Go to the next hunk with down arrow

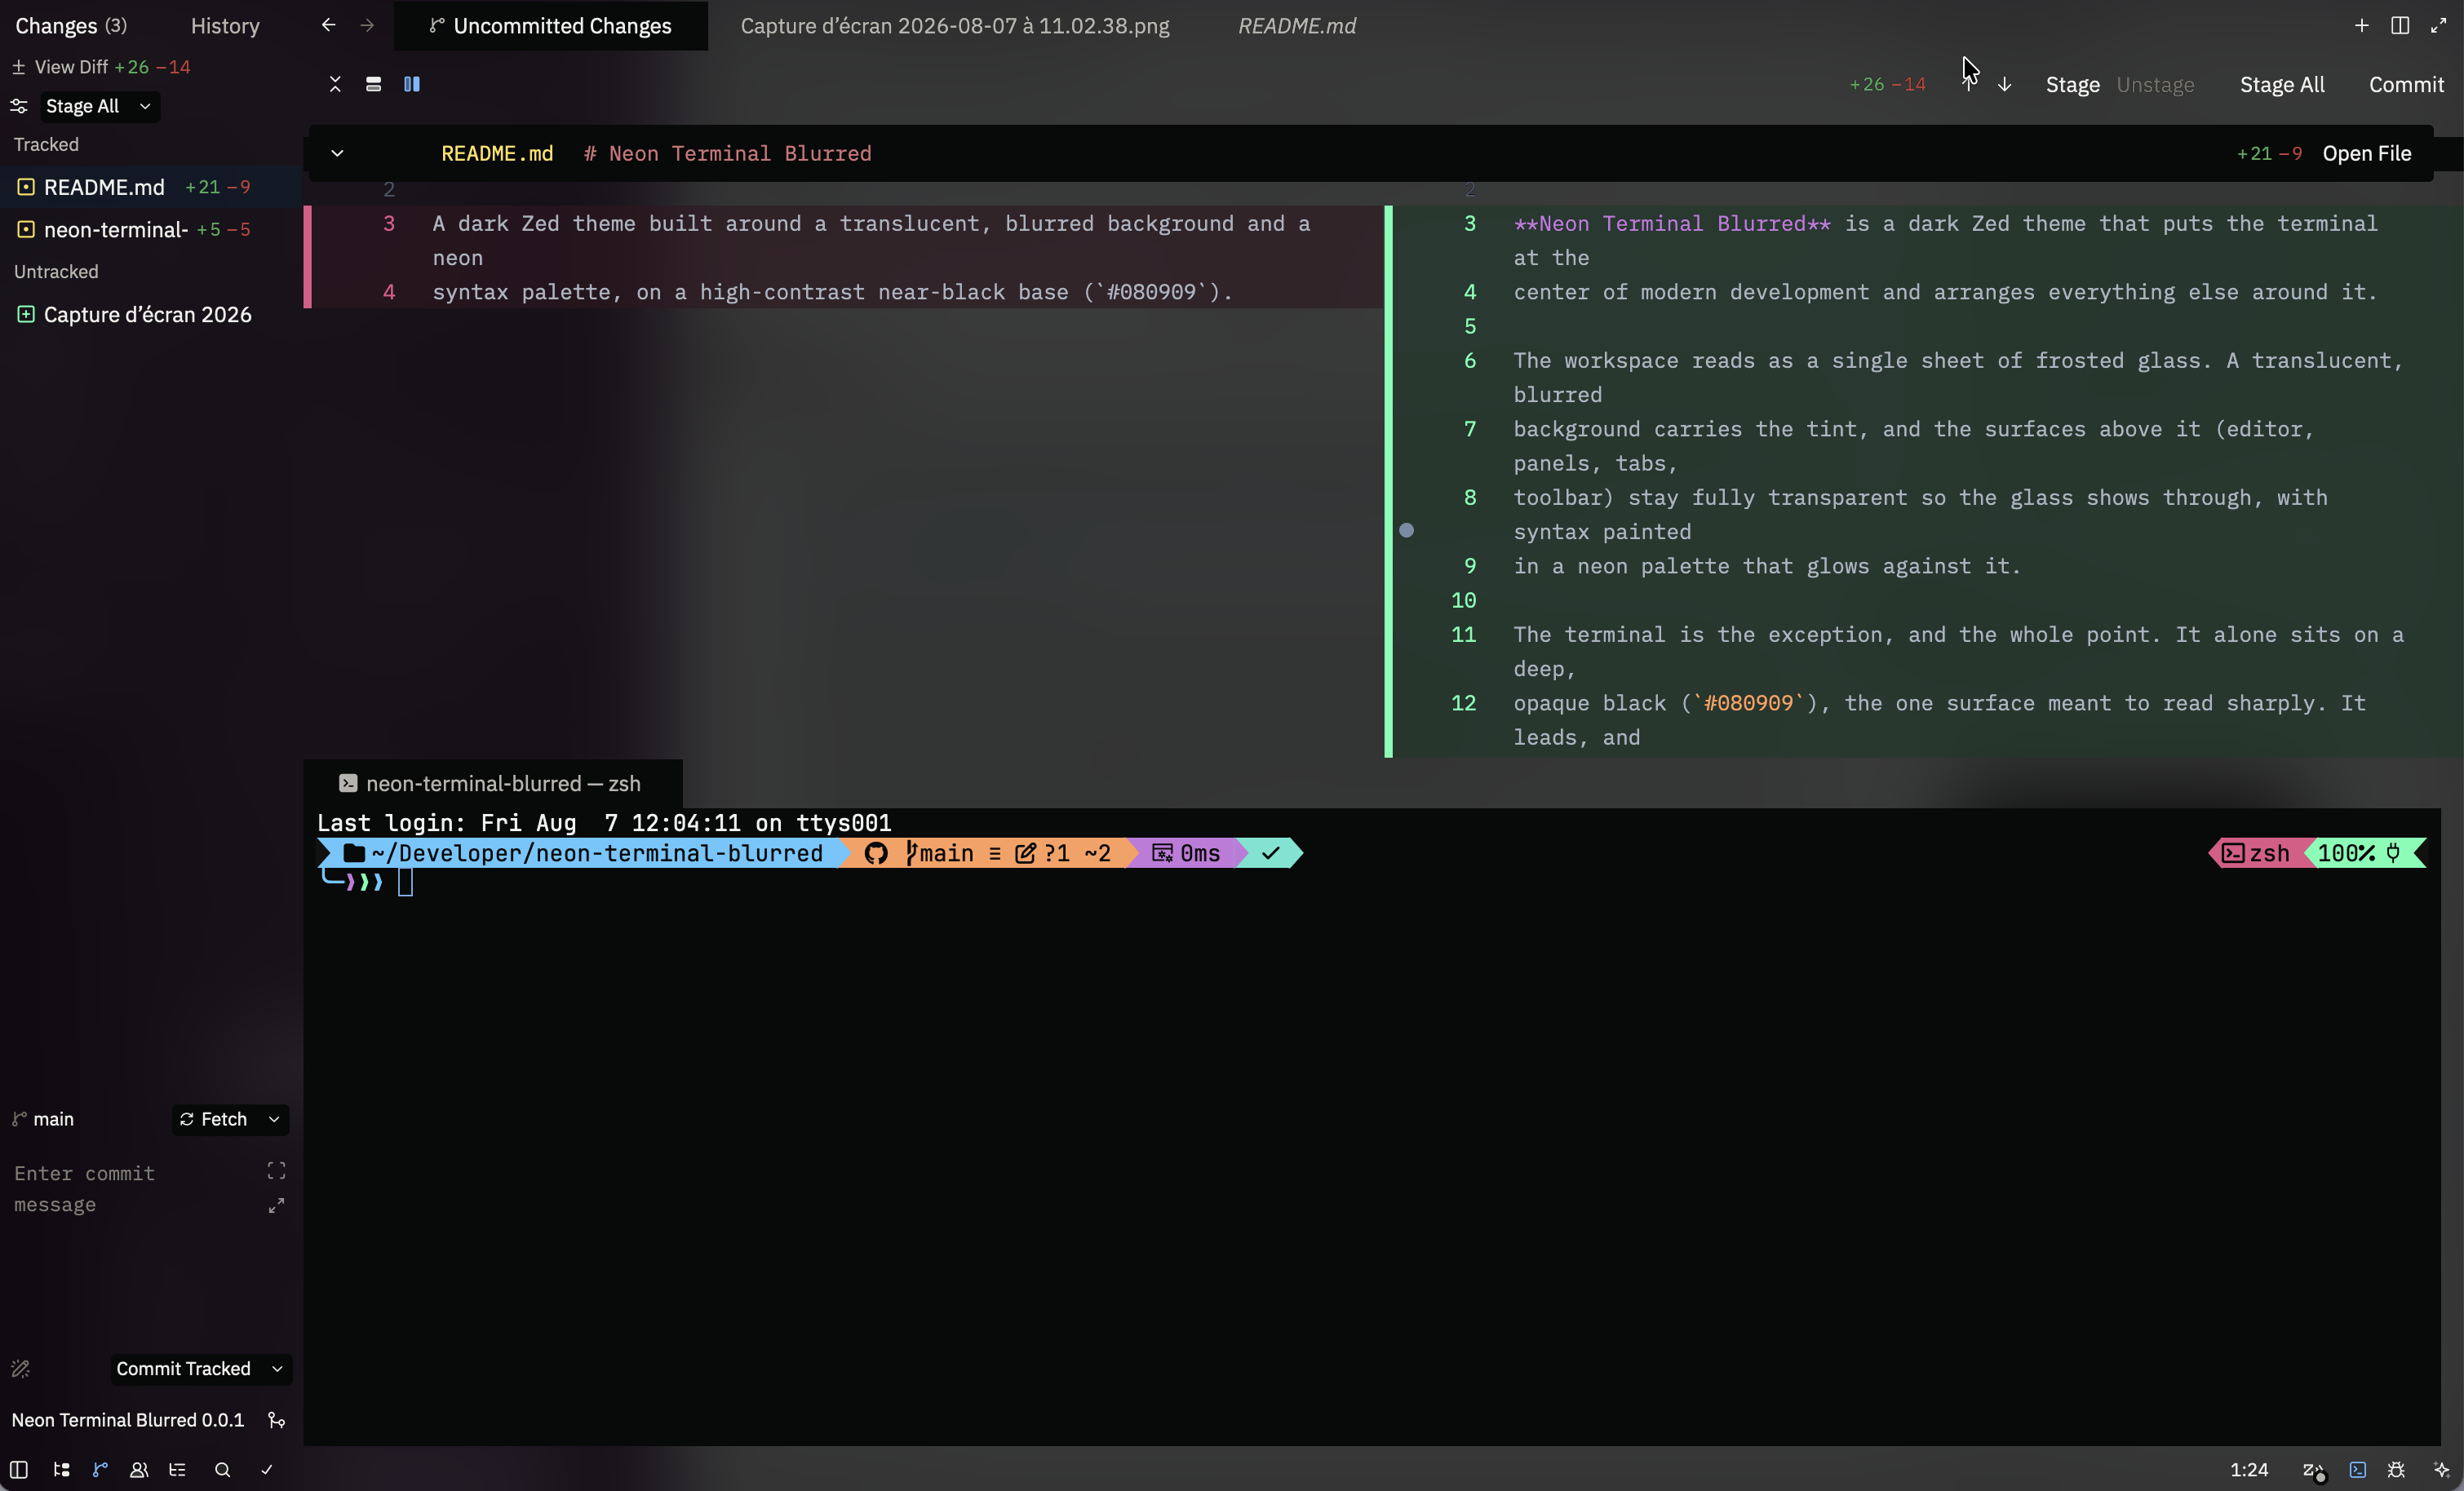click(x=2004, y=85)
